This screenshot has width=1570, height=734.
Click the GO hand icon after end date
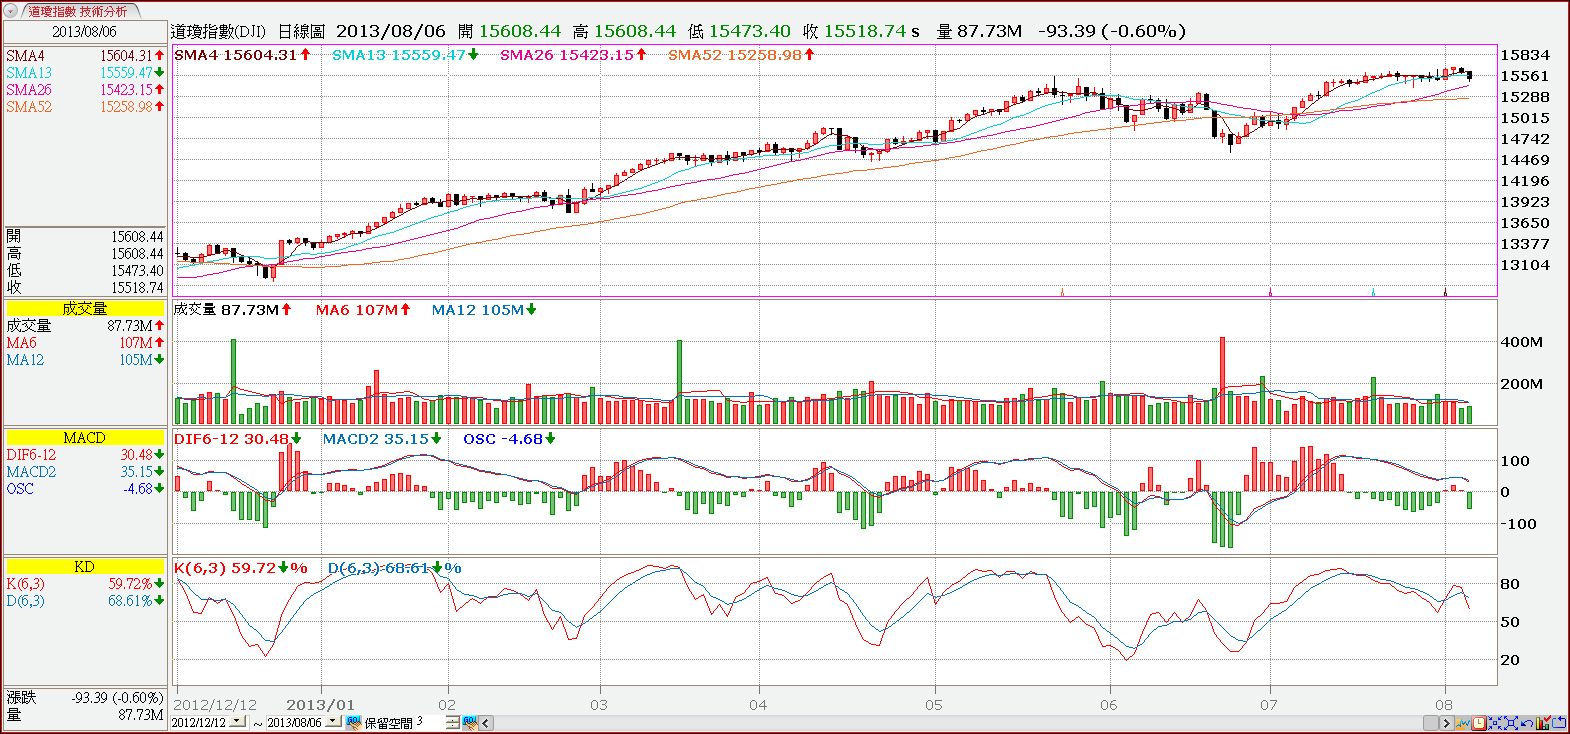354,722
